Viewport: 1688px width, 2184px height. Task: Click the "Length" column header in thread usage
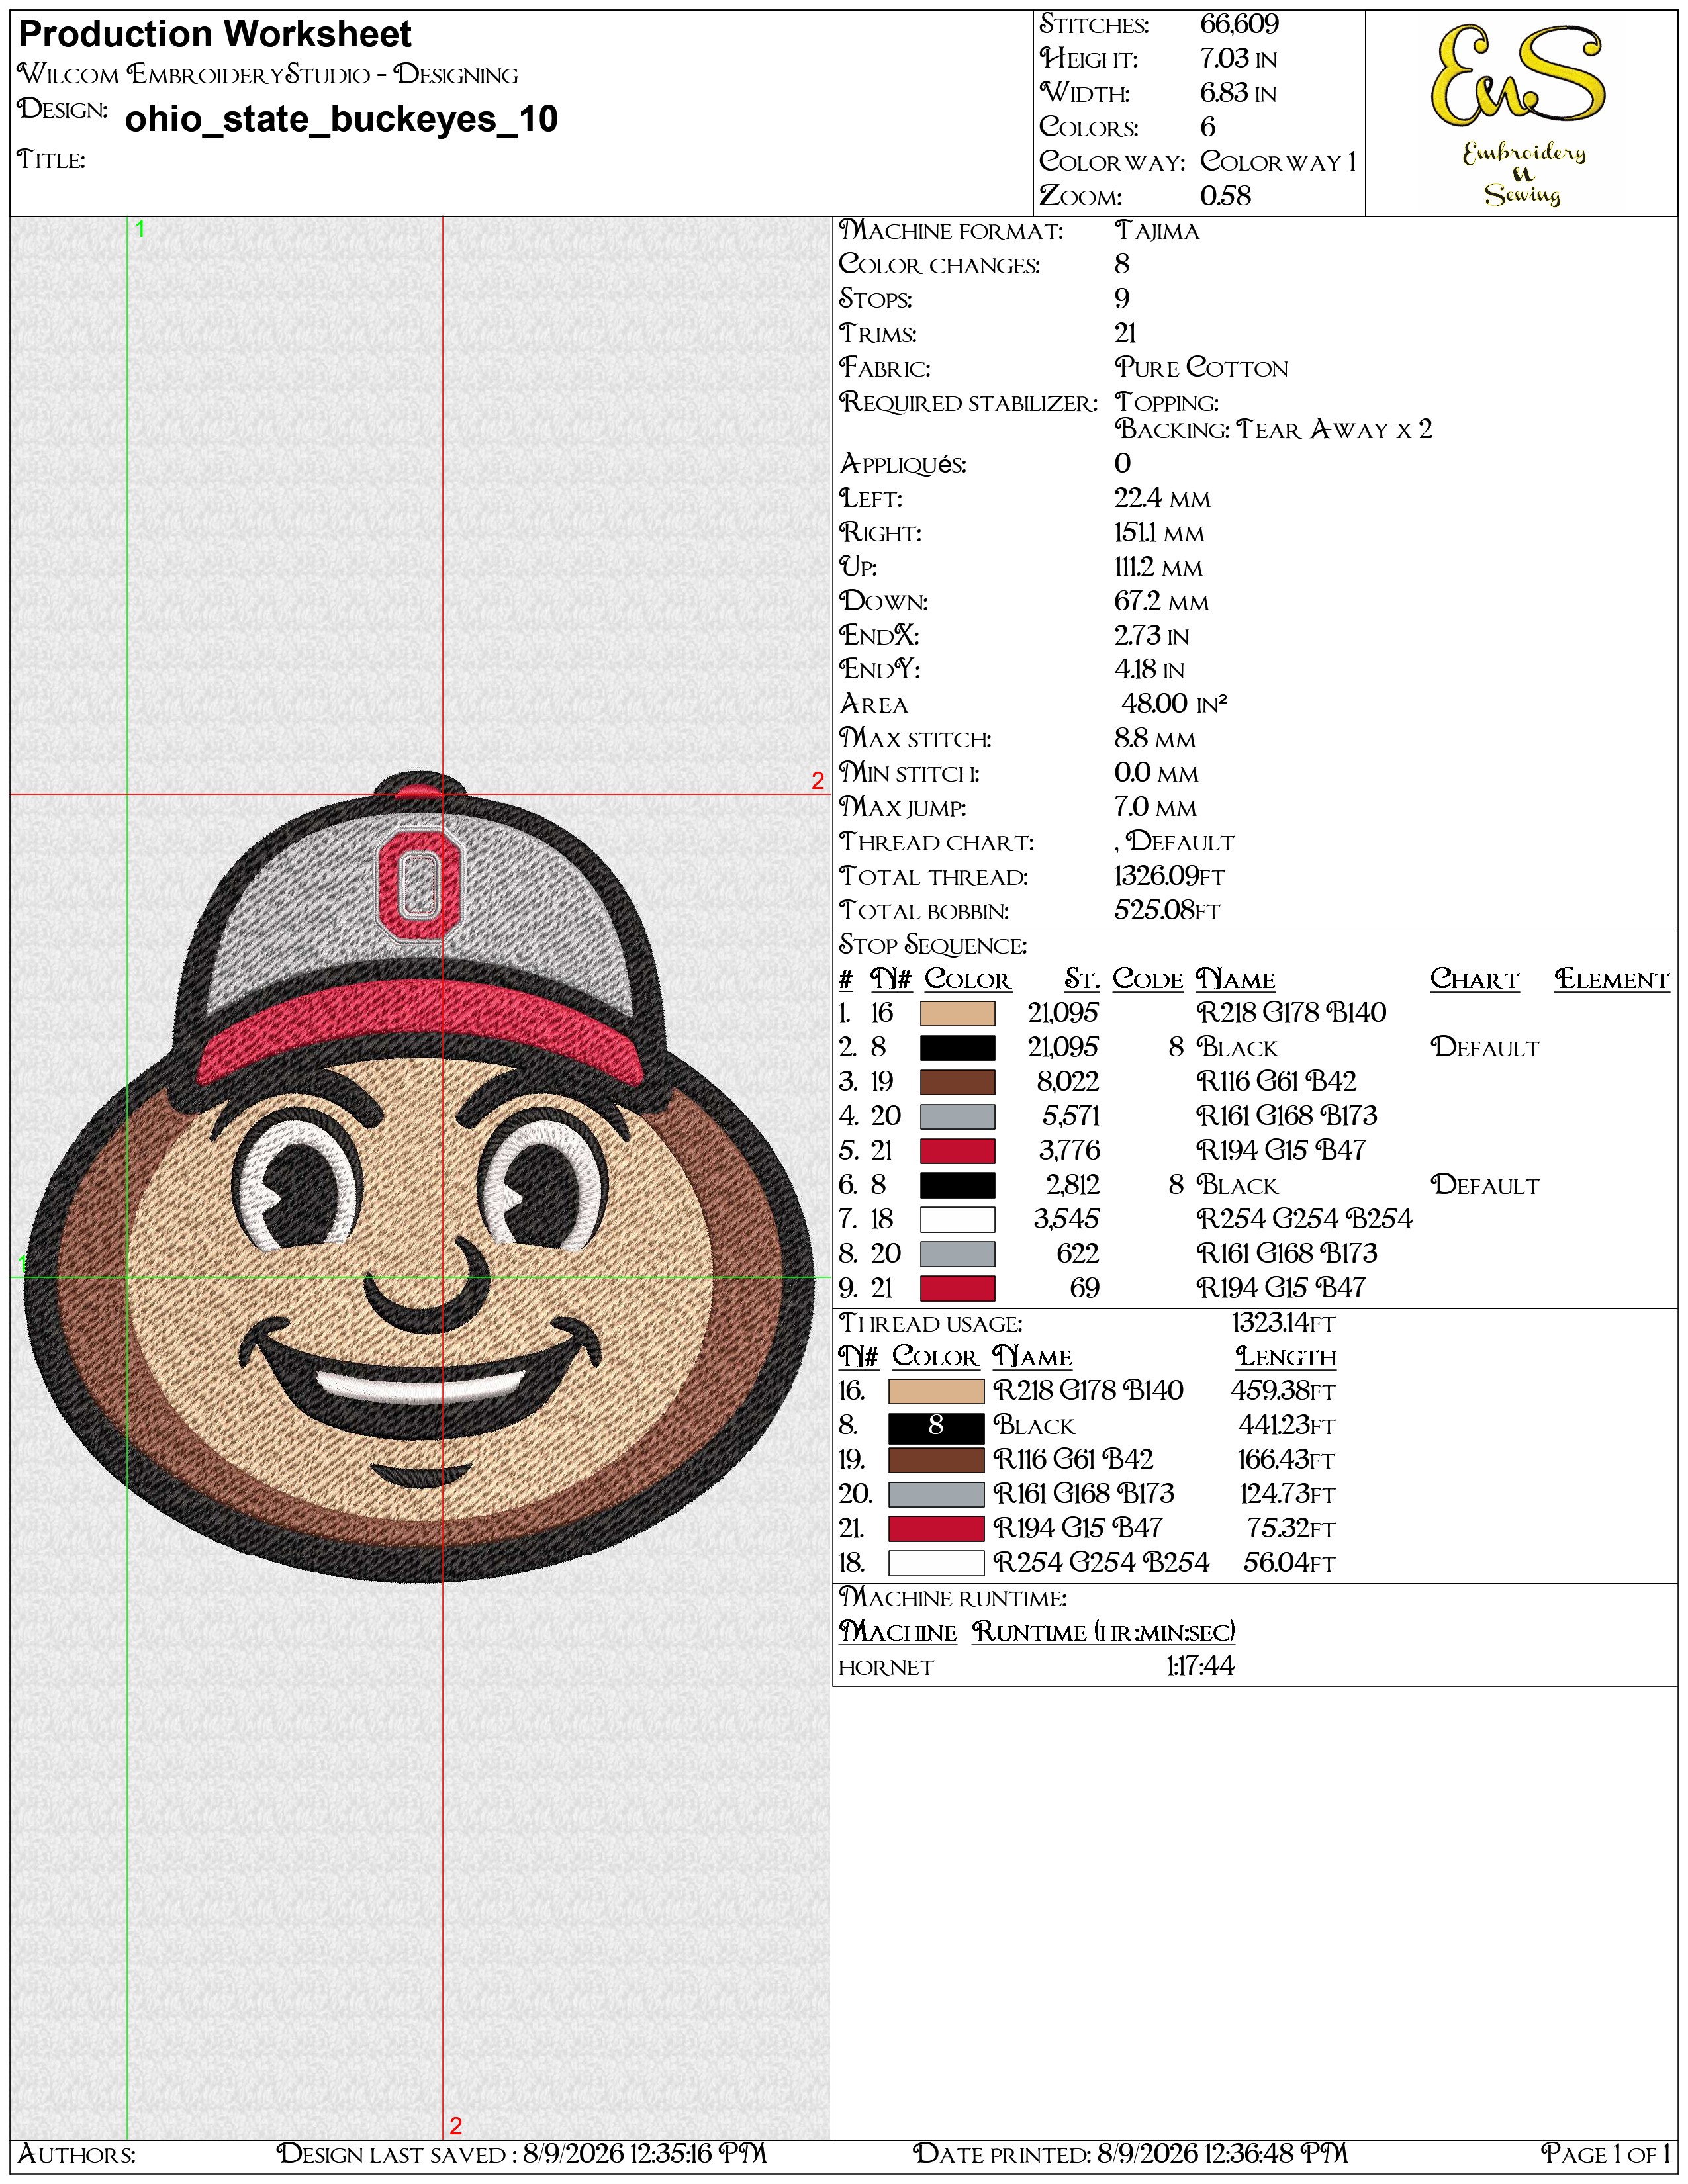point(1286,1357)
